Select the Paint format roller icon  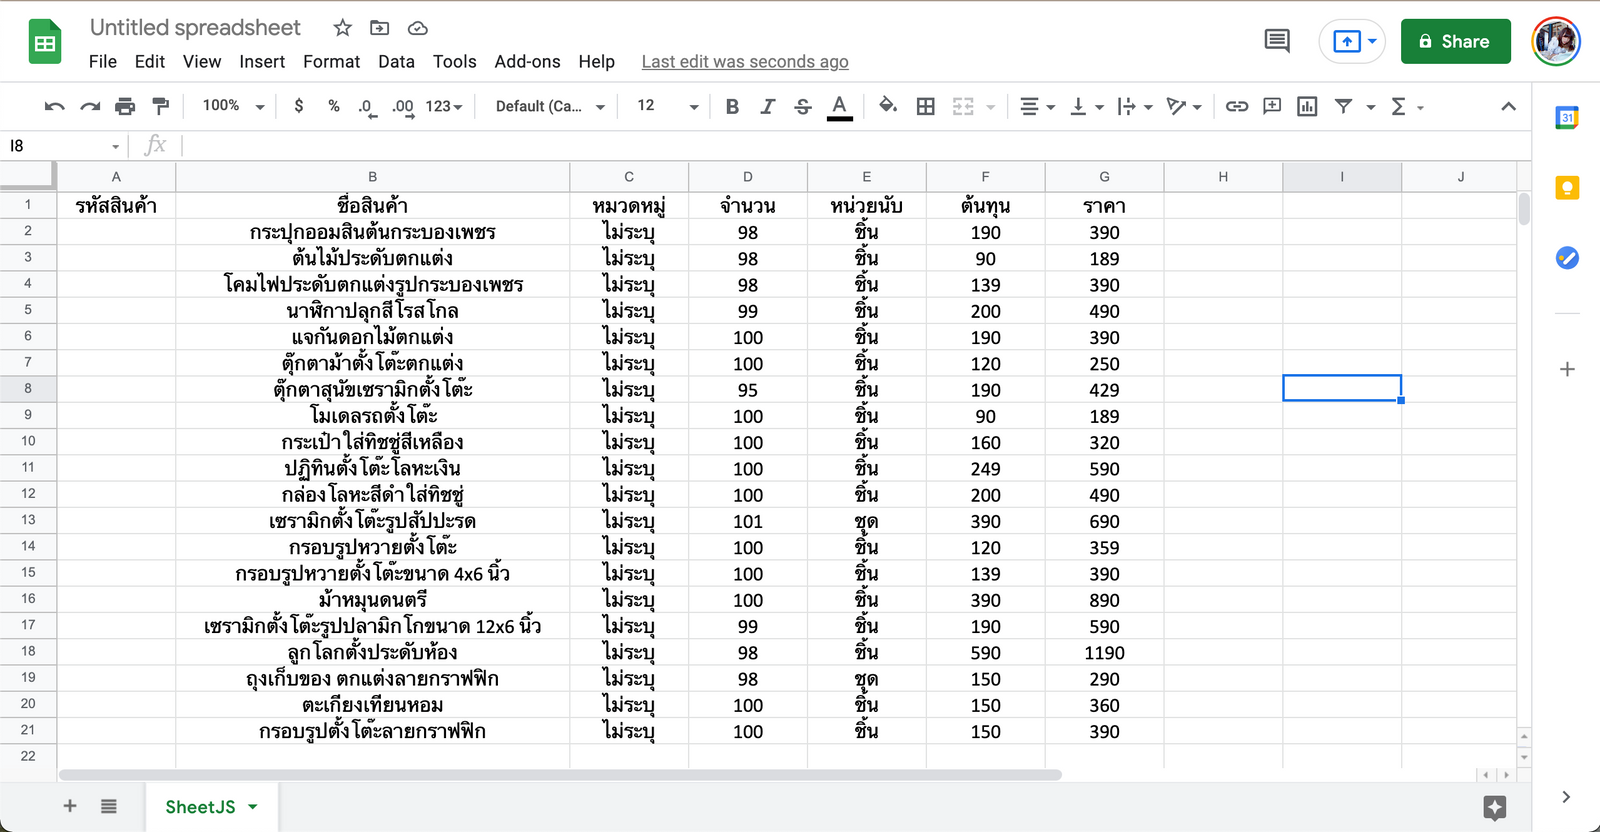[x=160, y=106]
